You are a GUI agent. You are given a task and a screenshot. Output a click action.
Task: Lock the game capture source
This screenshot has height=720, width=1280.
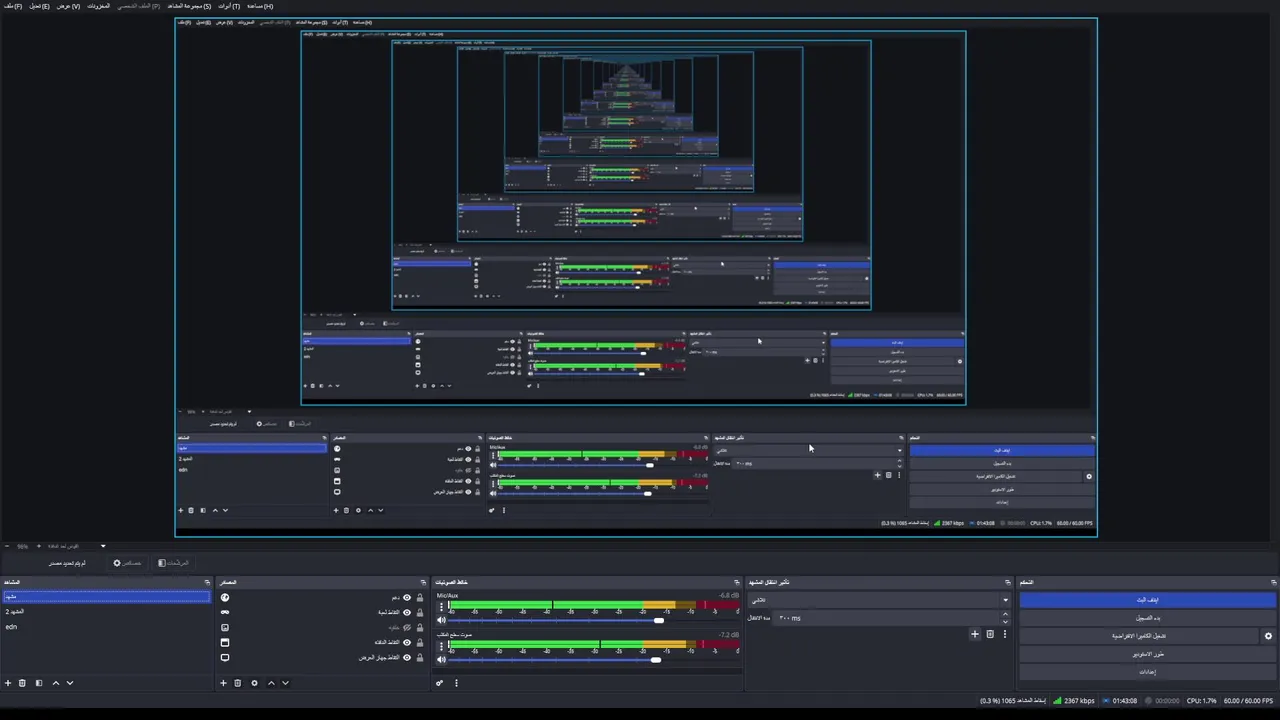[420, 612]
